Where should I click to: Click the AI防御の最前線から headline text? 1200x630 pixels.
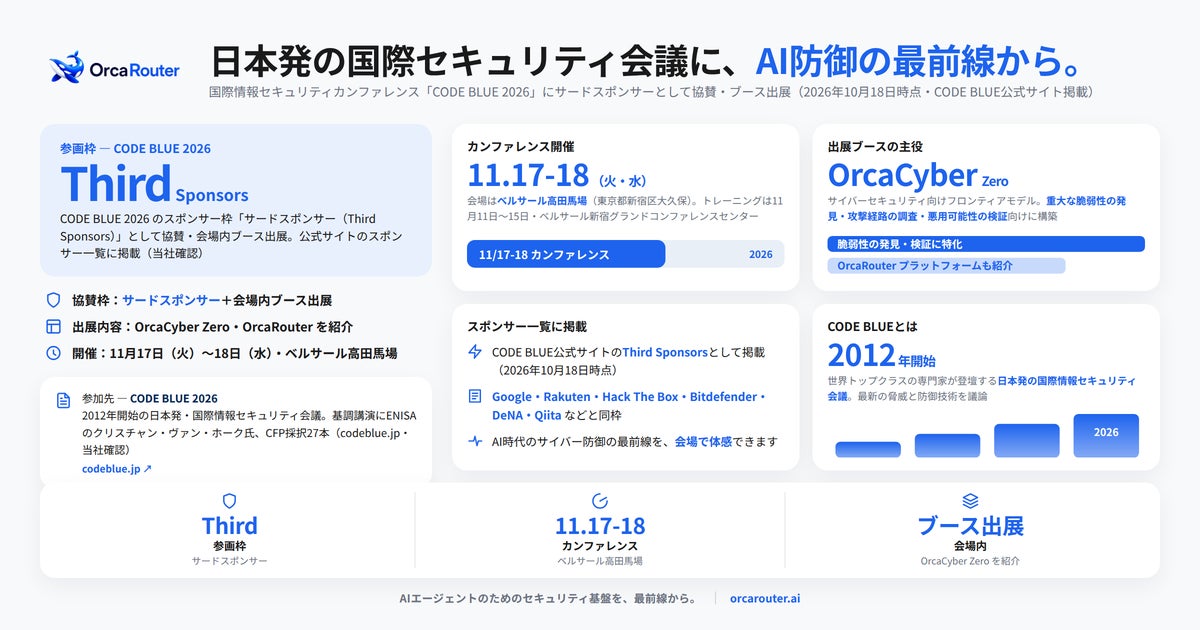[919, 62]
